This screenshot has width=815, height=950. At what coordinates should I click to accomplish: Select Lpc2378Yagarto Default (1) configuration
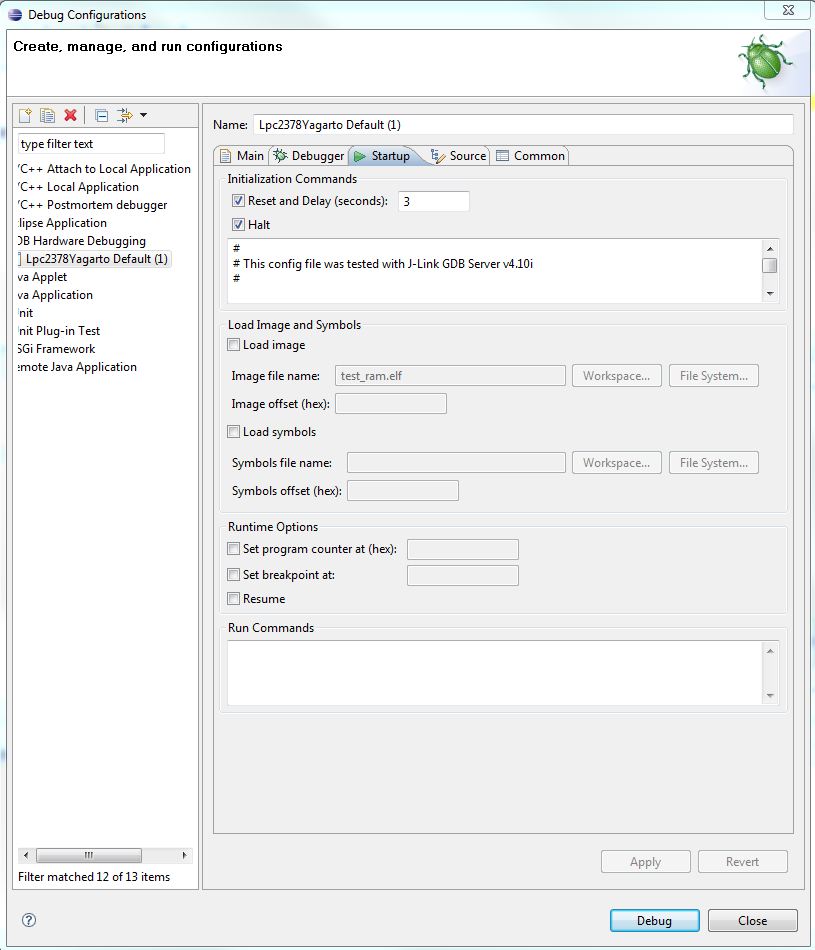coord(96,259)
